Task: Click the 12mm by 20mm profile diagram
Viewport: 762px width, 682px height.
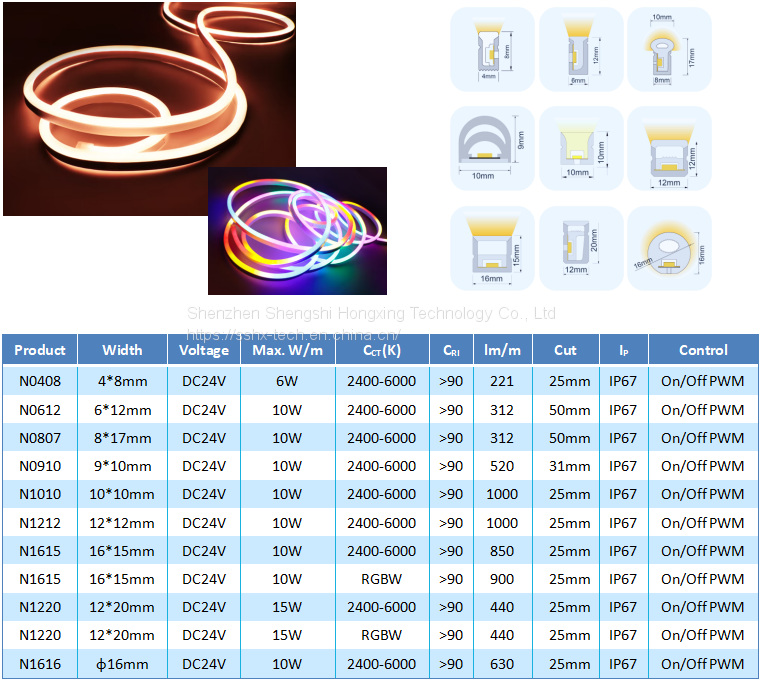Action: (x=577, y=248)
